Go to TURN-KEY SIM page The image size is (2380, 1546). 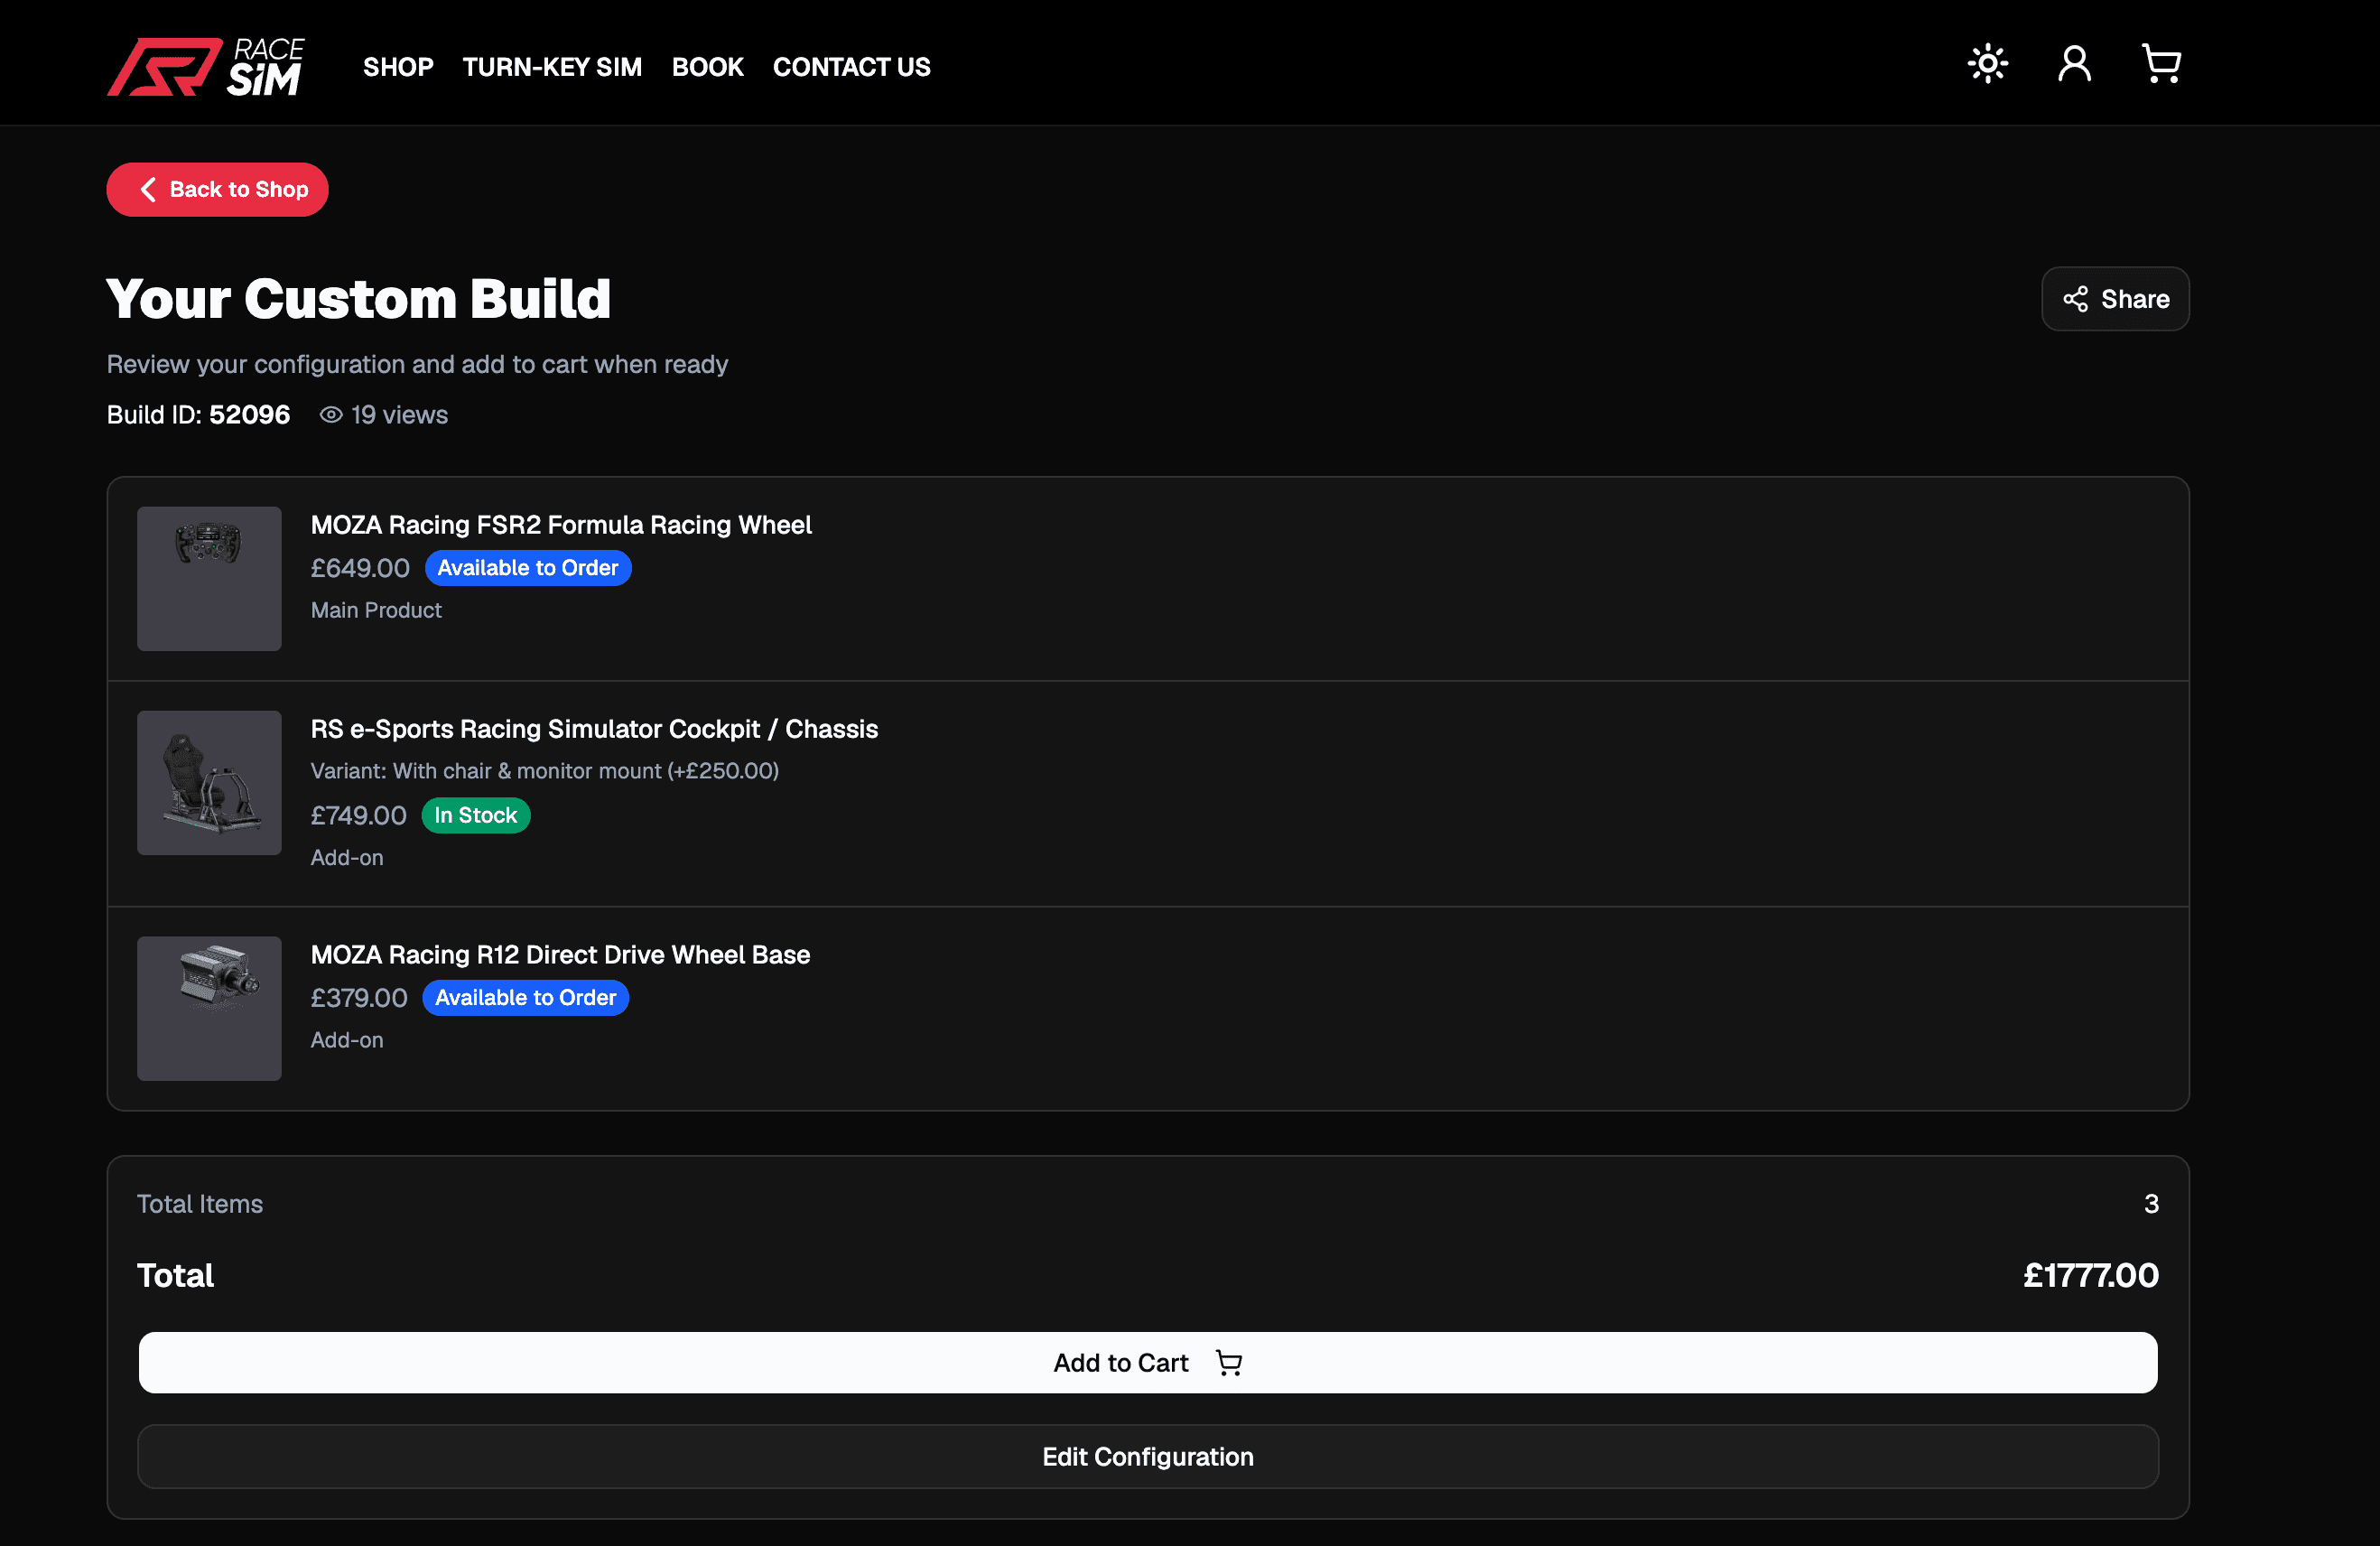click(552, 67)
